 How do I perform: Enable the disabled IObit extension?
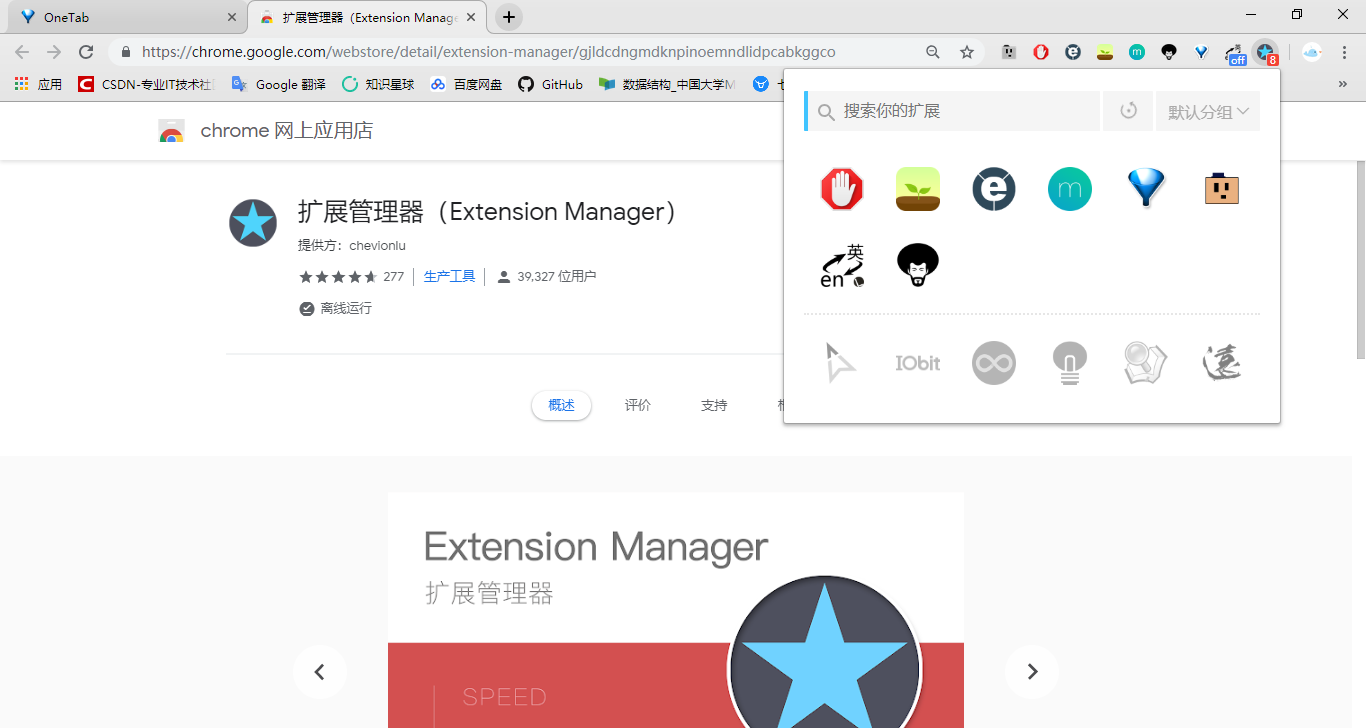(918, 363)
